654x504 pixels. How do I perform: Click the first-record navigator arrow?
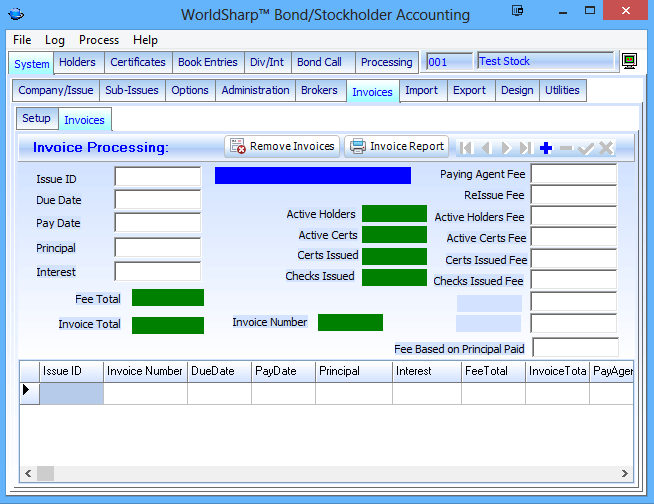[466, 148]
